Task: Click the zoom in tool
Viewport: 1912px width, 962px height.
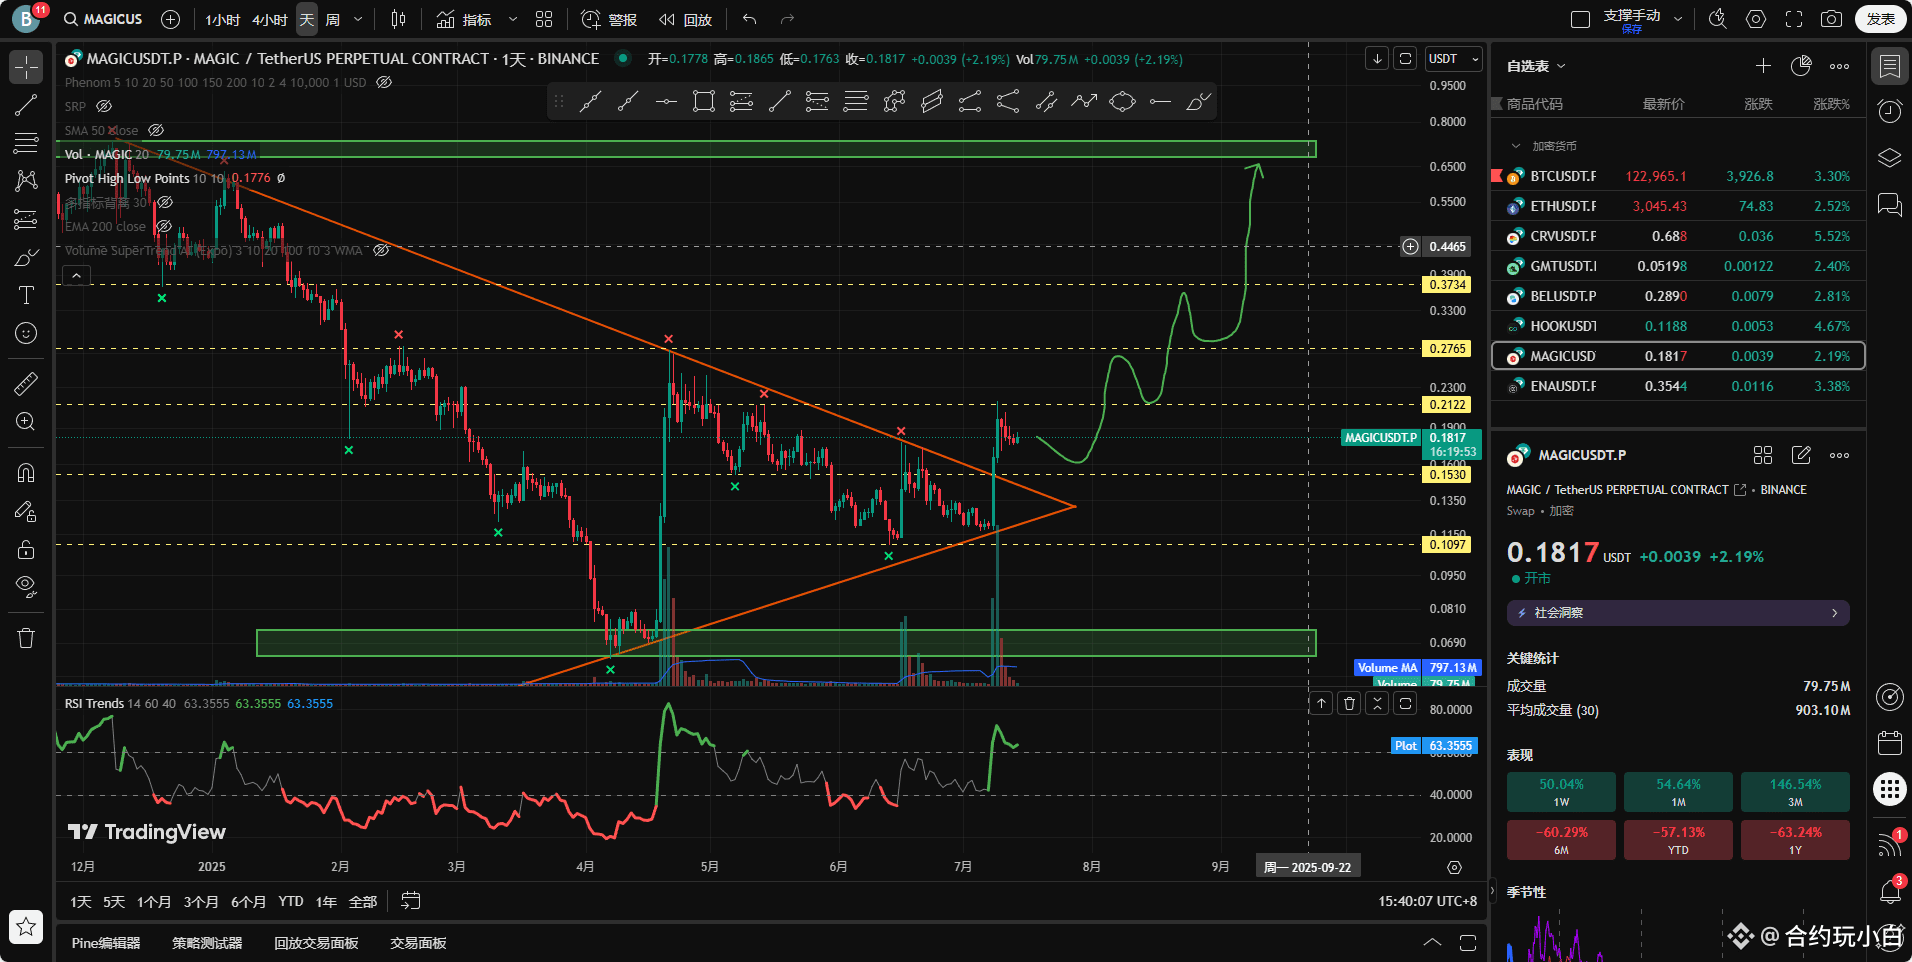Action: pyautogui.click(x=26, y=421)
